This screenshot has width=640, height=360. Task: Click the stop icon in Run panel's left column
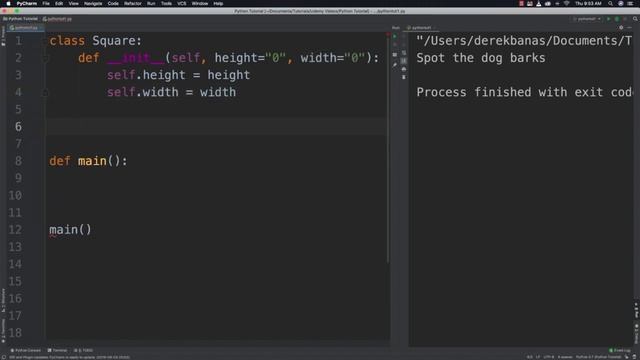[x=395, y=44]
